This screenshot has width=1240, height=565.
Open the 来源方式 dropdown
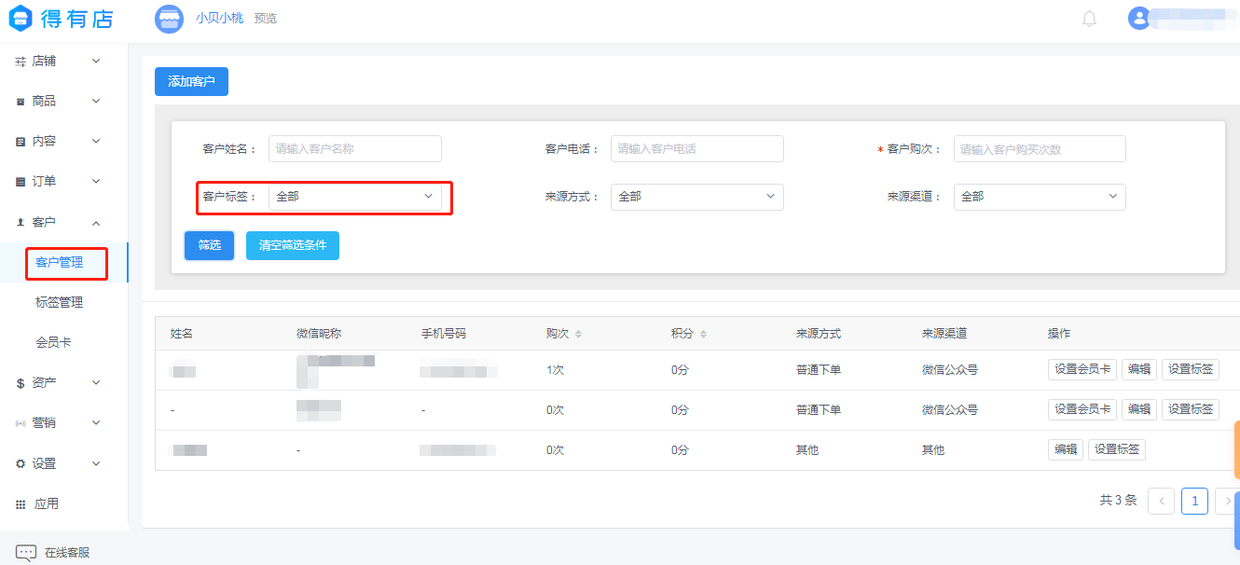tap(697, 197)
